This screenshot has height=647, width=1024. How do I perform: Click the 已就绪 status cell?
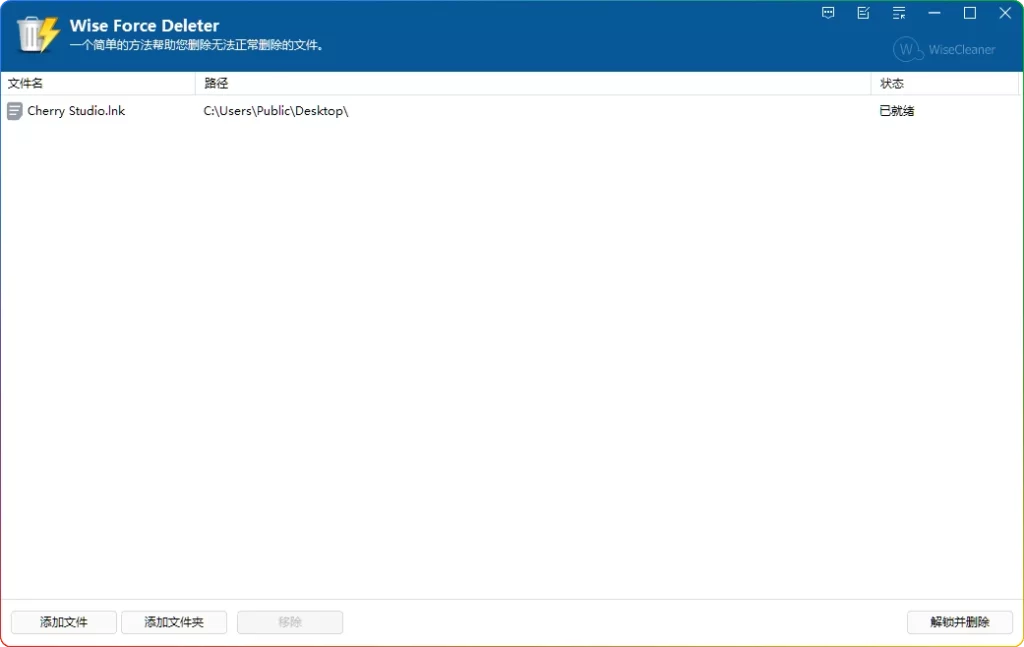pyautogui.click(x=897, y=111)
